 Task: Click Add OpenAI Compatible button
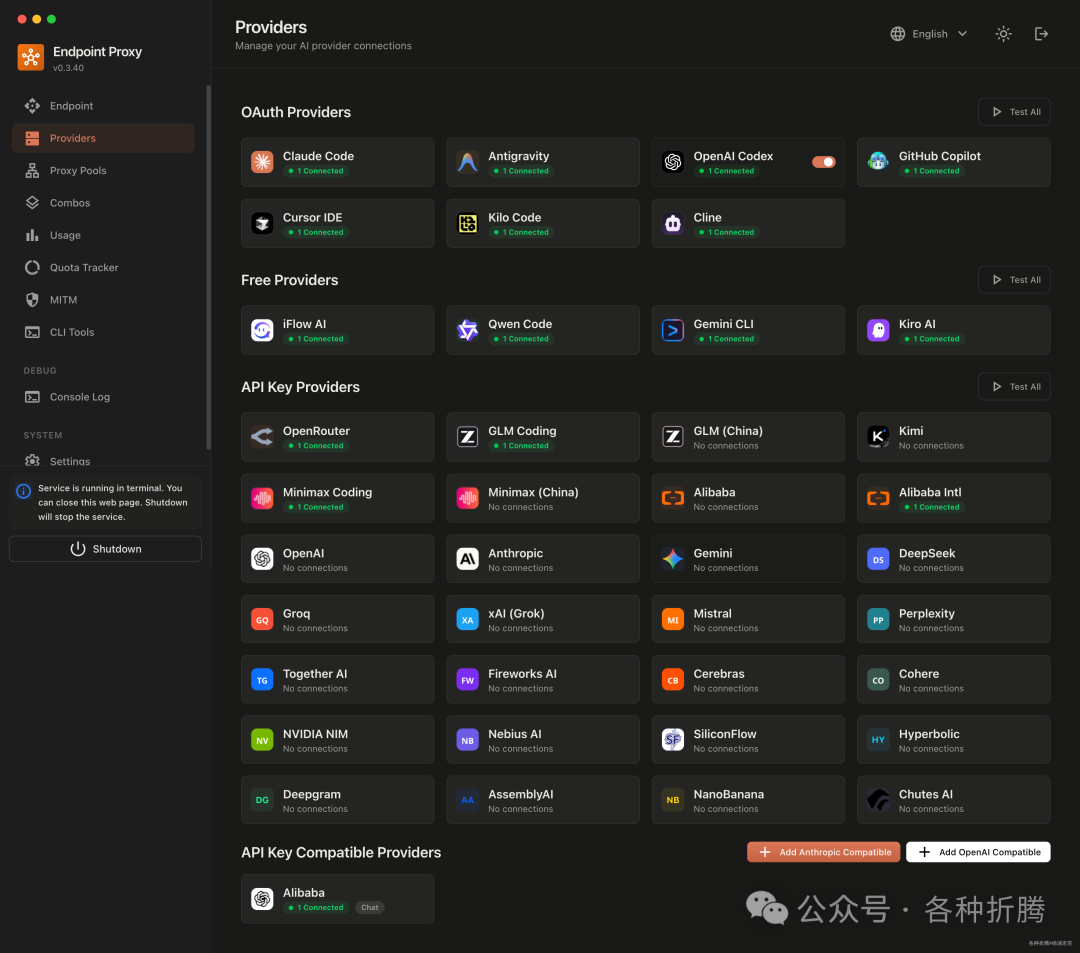tap(978, 852)
